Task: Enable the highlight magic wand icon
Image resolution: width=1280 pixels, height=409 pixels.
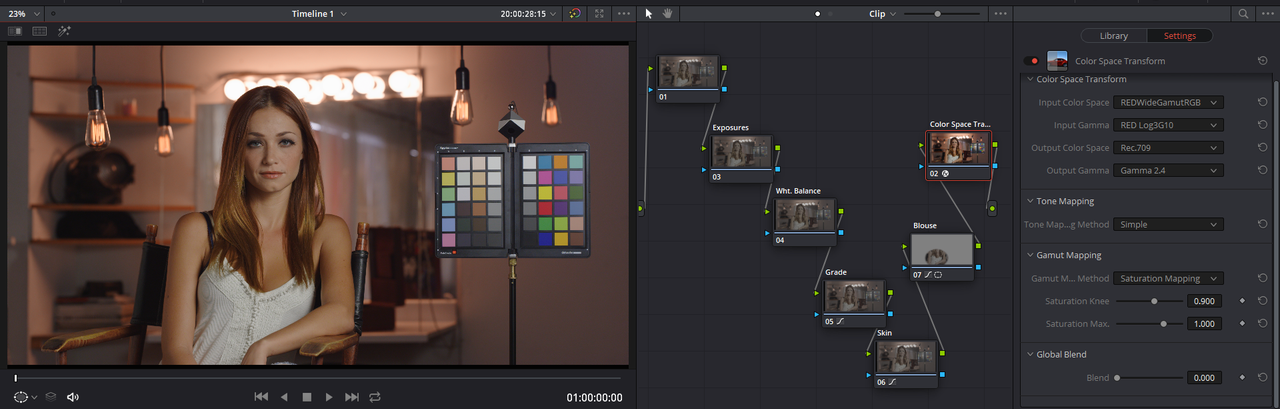Action: tap(64, 31)
